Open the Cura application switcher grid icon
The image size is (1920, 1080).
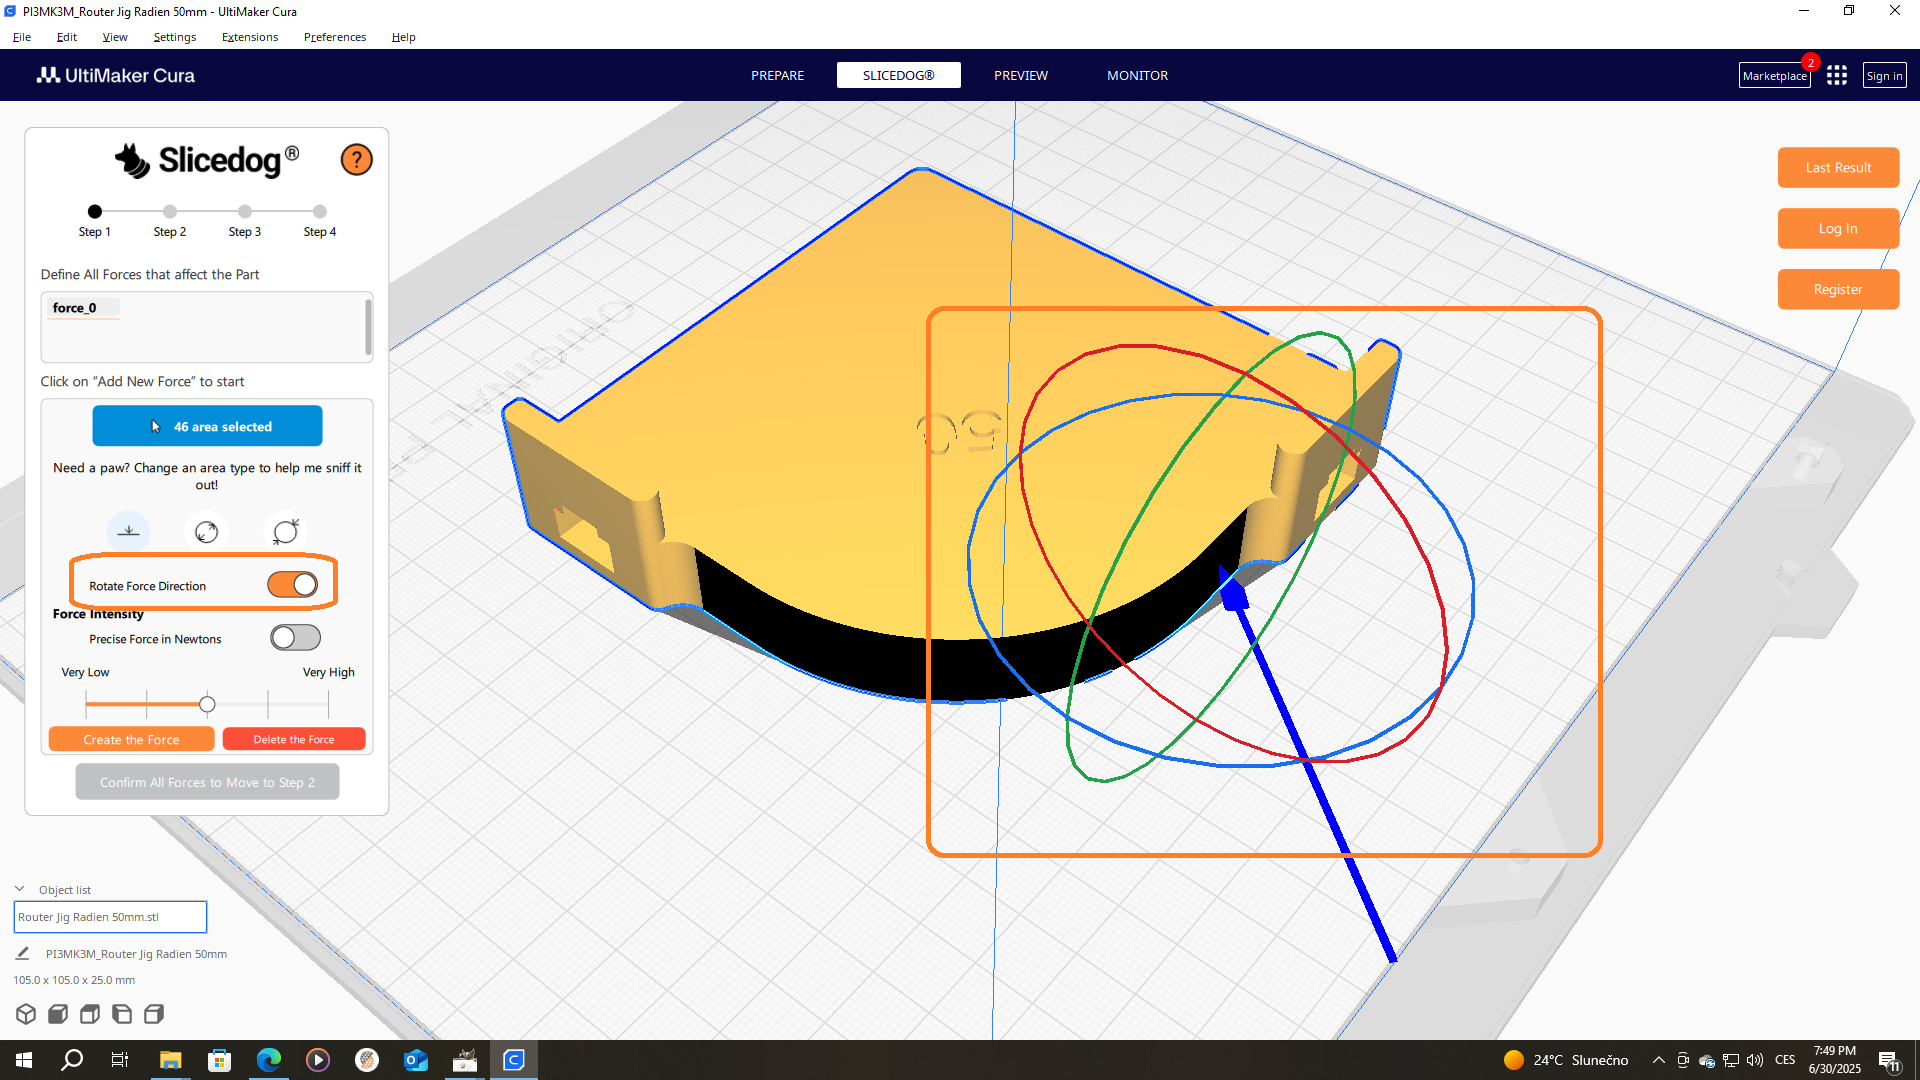point(1836,76)
